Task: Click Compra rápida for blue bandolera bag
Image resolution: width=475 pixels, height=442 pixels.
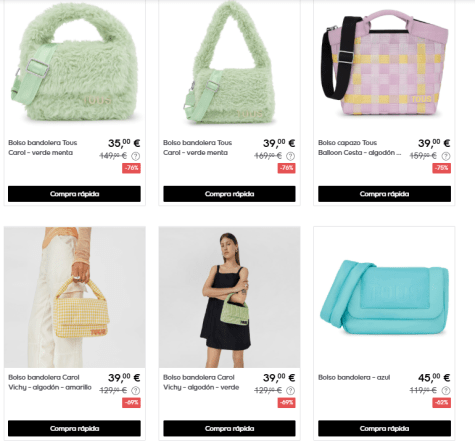Action: click(384, 428)
